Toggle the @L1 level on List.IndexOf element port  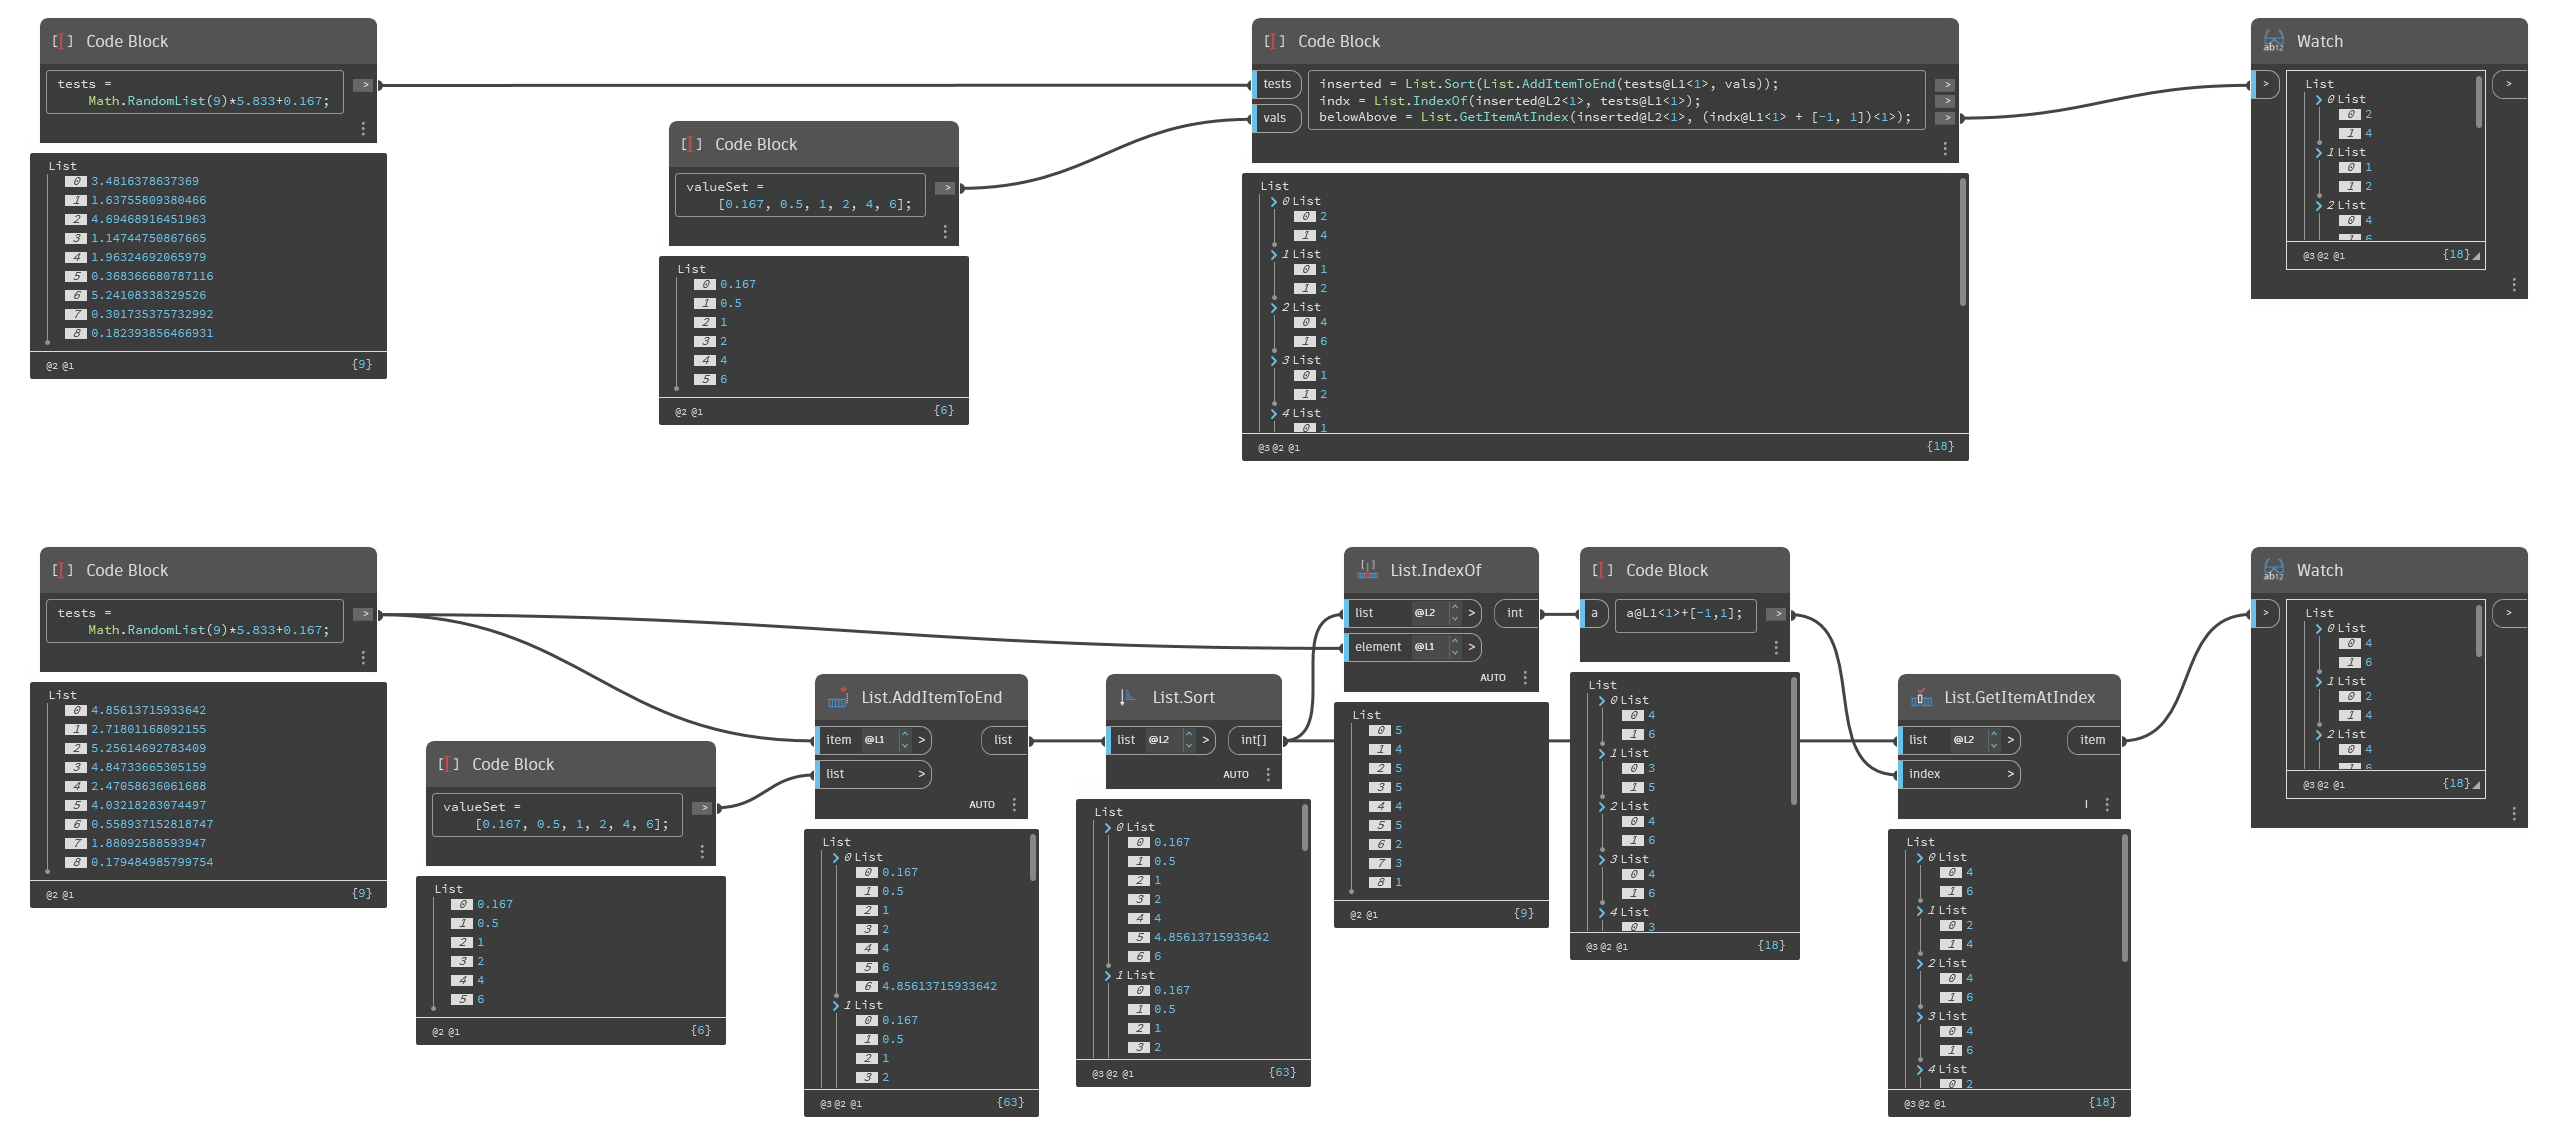pos(1424,647)
